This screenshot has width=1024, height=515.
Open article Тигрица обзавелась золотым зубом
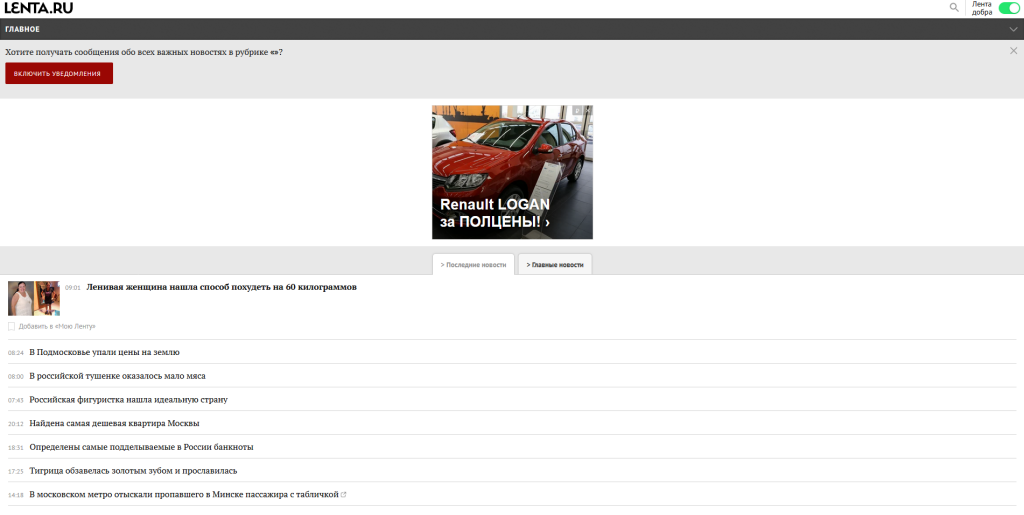coord(133,471)
